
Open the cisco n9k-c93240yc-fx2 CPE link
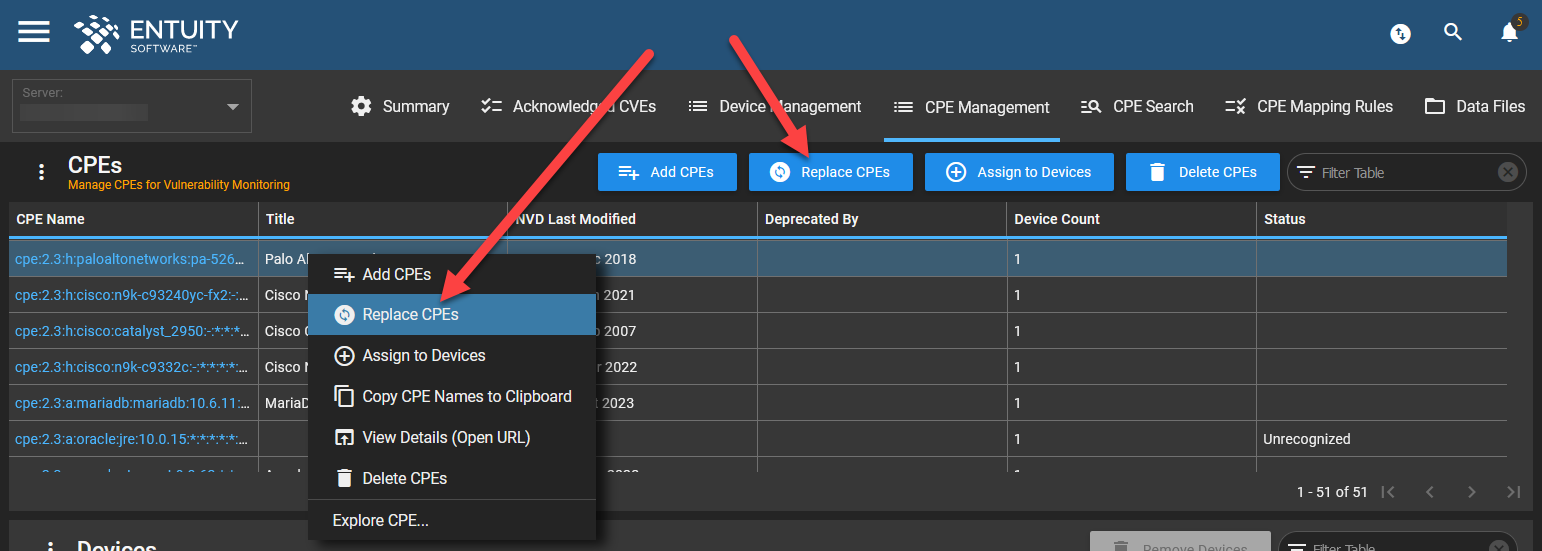[129, 295]
